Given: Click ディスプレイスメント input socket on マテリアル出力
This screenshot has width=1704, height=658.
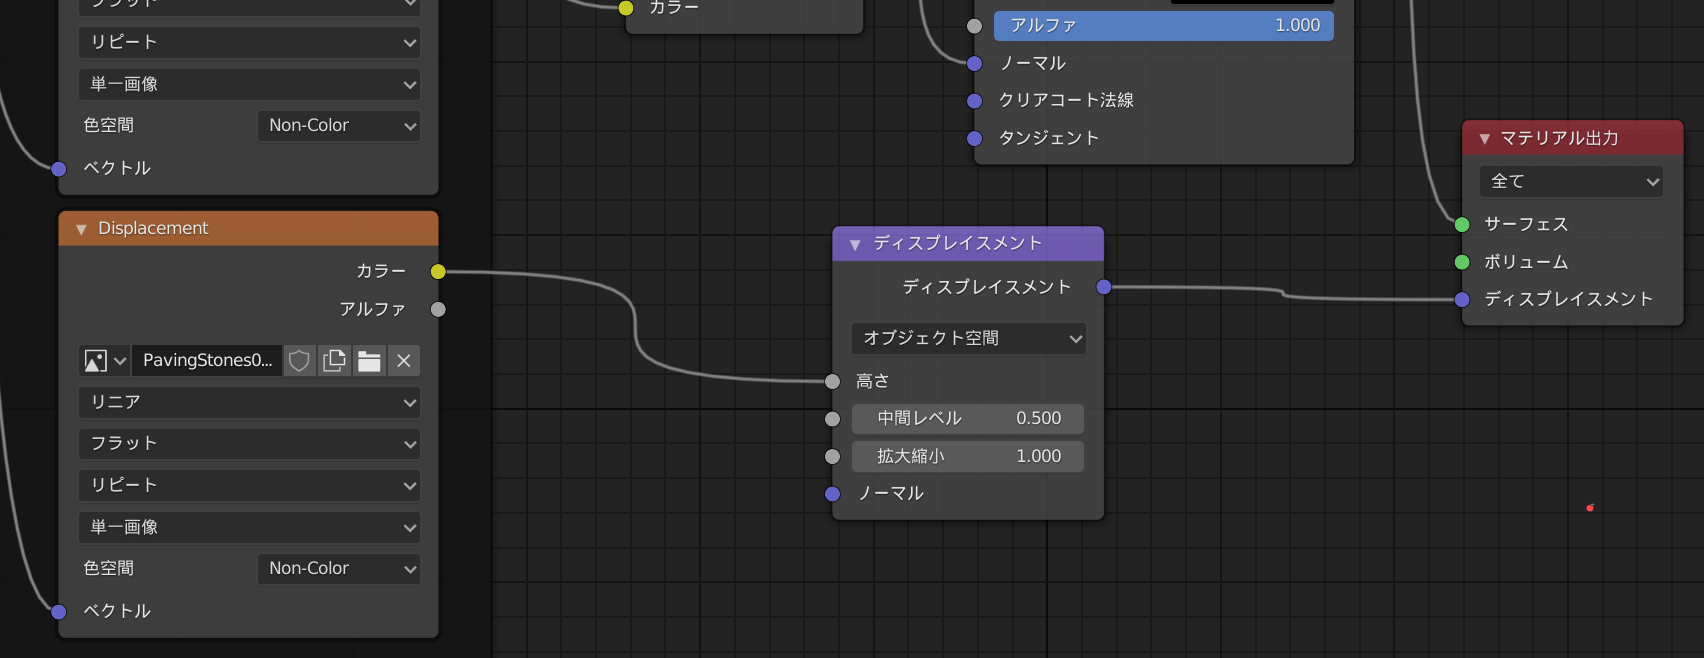Looking at the screenshot, I should point(1462,300).
